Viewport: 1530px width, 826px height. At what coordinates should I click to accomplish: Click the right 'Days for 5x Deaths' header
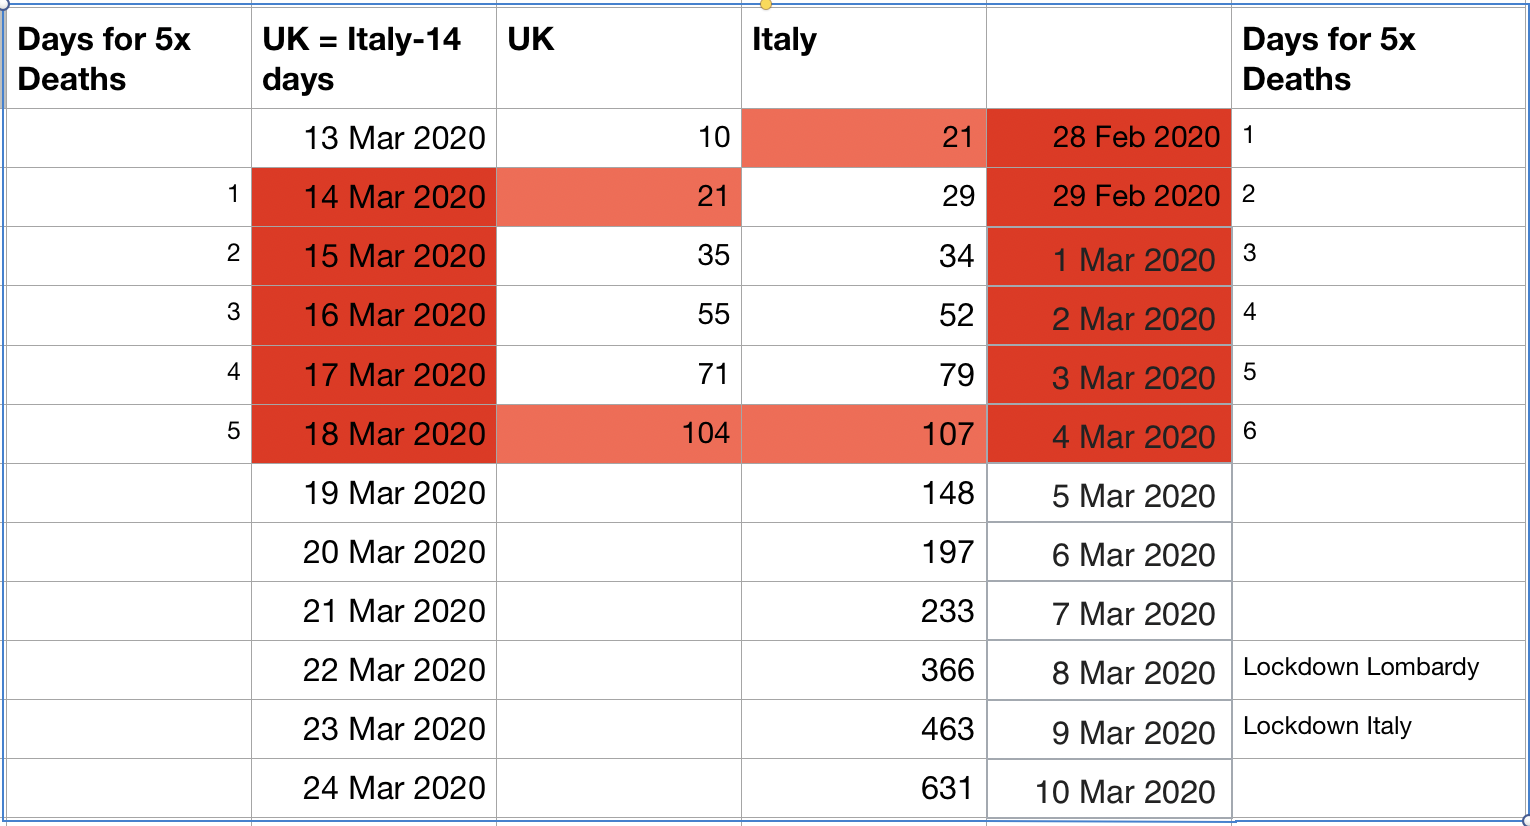tap(1379, 59)
